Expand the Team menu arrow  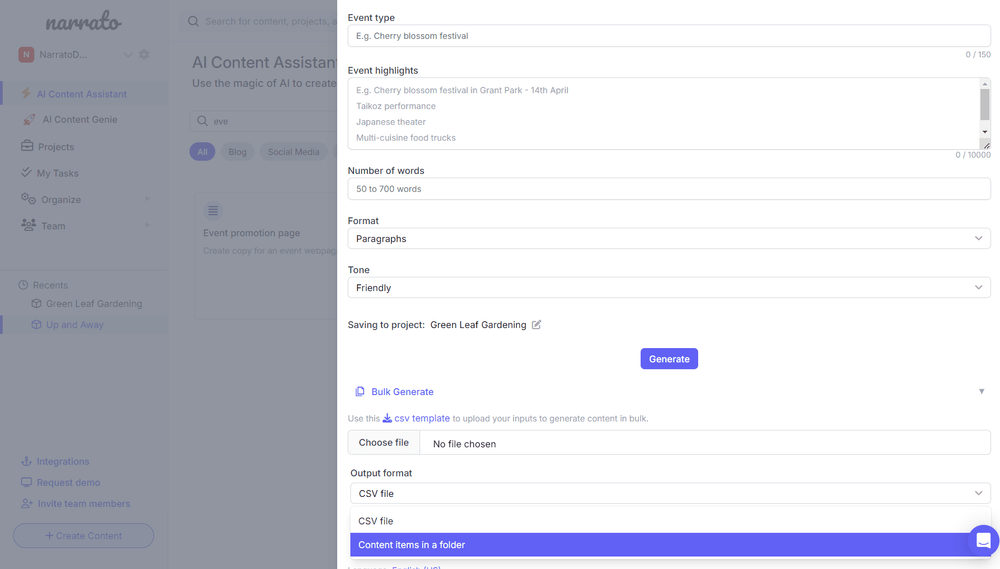pyautogui.click(x=147, y=225)
